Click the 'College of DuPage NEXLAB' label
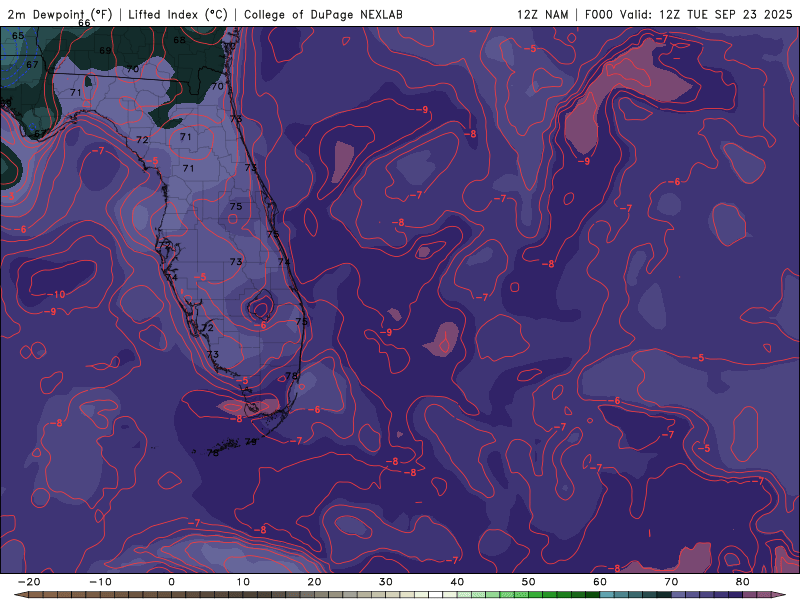The image size is (800, 600). point(323,14)
